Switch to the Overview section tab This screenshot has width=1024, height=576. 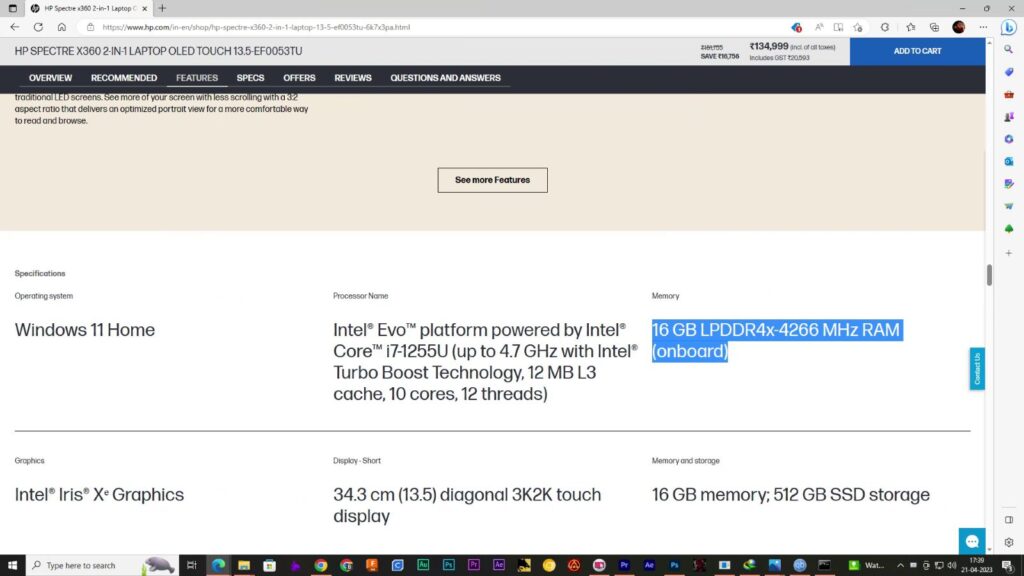[50, 78]
